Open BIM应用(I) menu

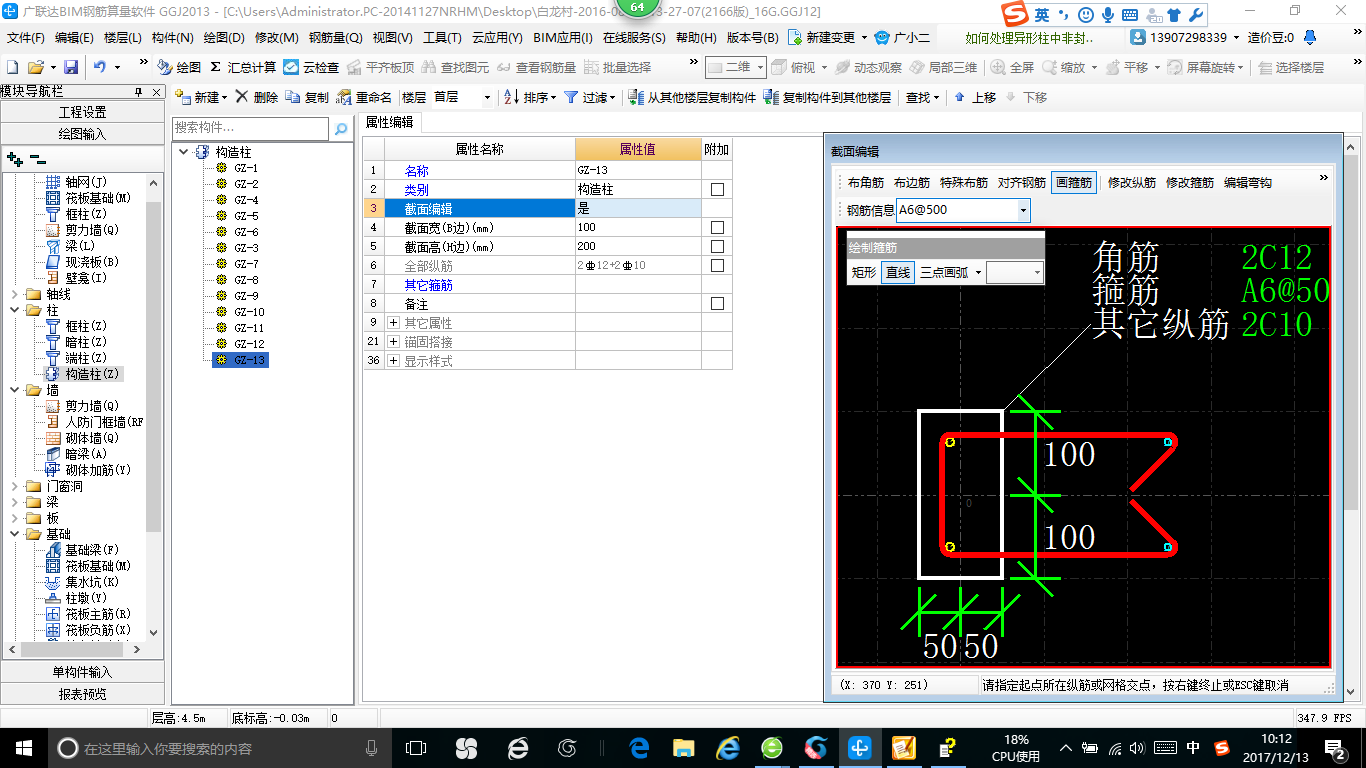click(x=563, y=38)
